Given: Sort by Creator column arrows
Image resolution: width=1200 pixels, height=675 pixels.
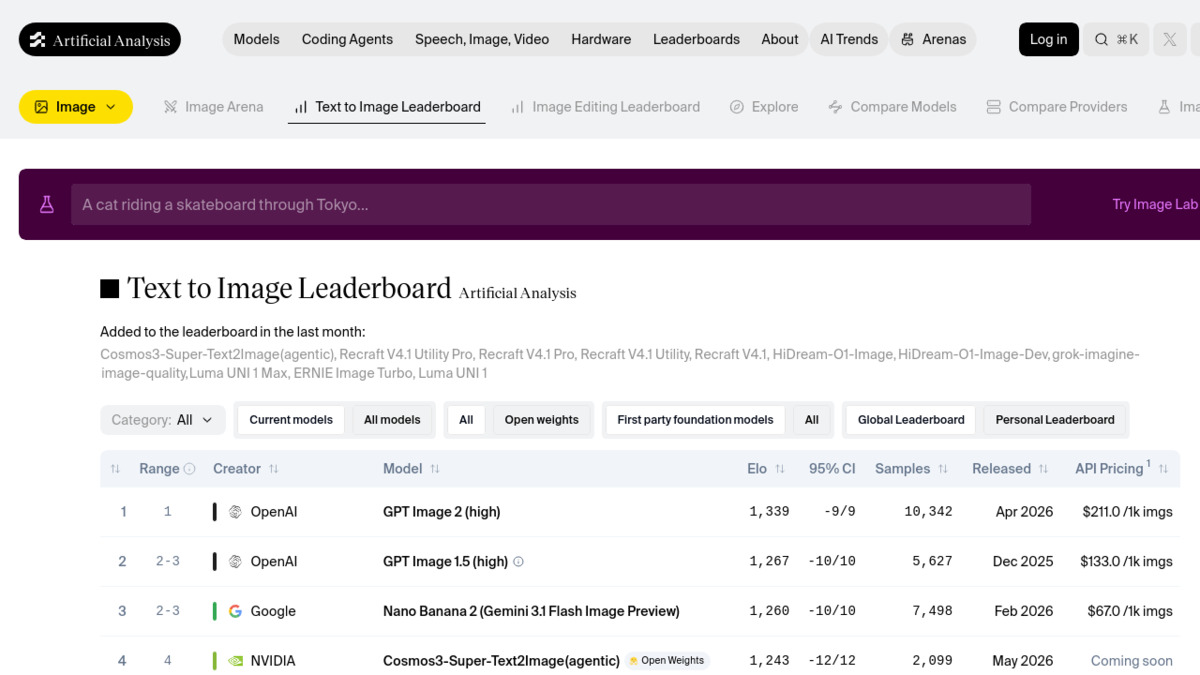Looking at the screenshot, I should click(x=274, y=469).
